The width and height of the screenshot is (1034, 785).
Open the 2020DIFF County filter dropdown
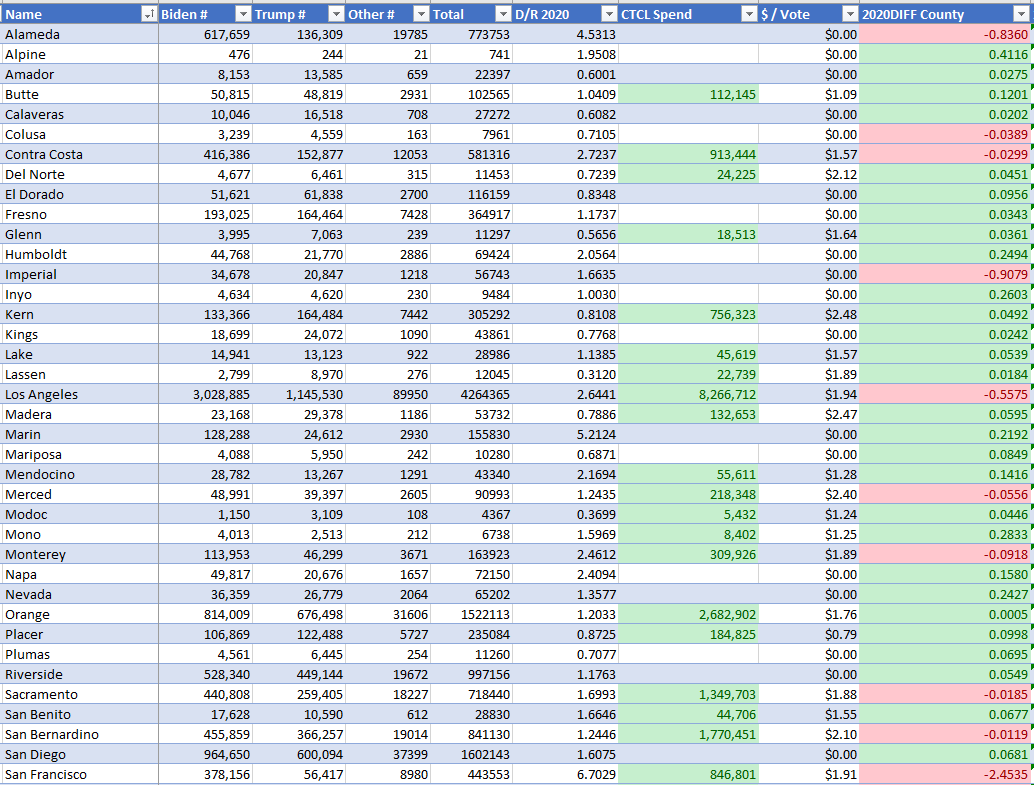coord(1020,15)
